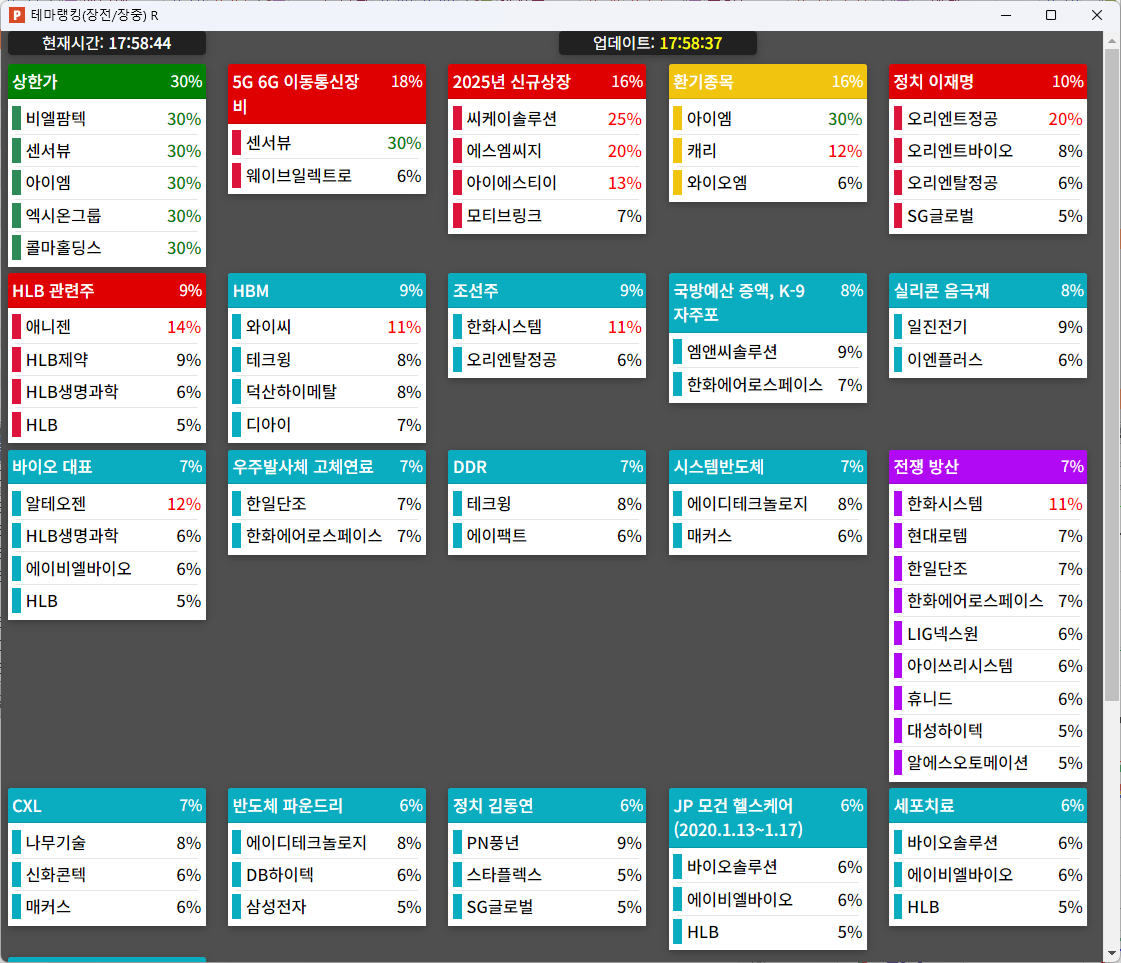Select 이엔플러스 row
The height and width of the screenshot is (963, 1121).
pos(988,360)
